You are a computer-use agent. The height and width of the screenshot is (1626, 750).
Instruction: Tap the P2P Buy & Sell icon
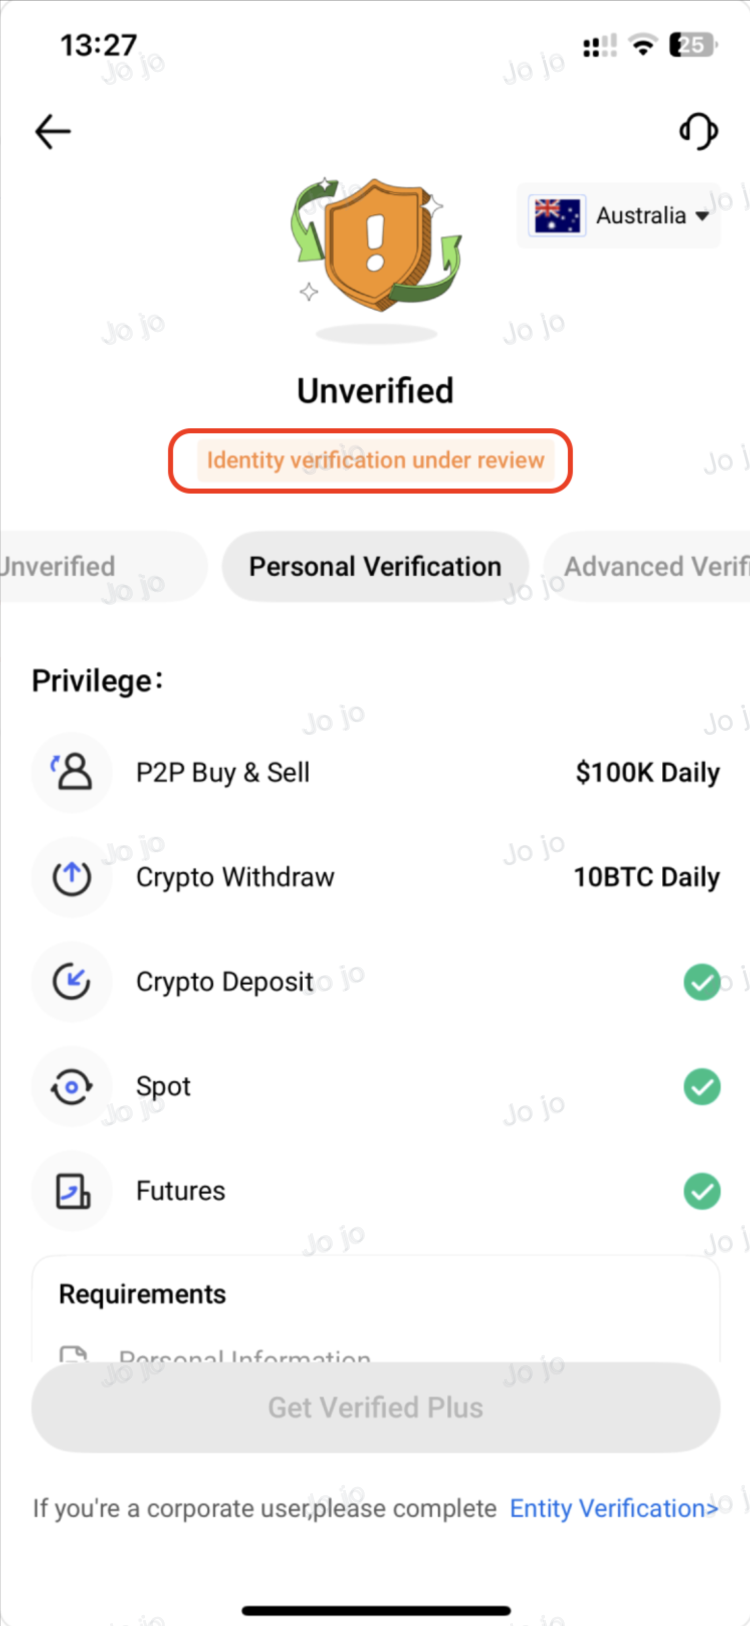72,772
